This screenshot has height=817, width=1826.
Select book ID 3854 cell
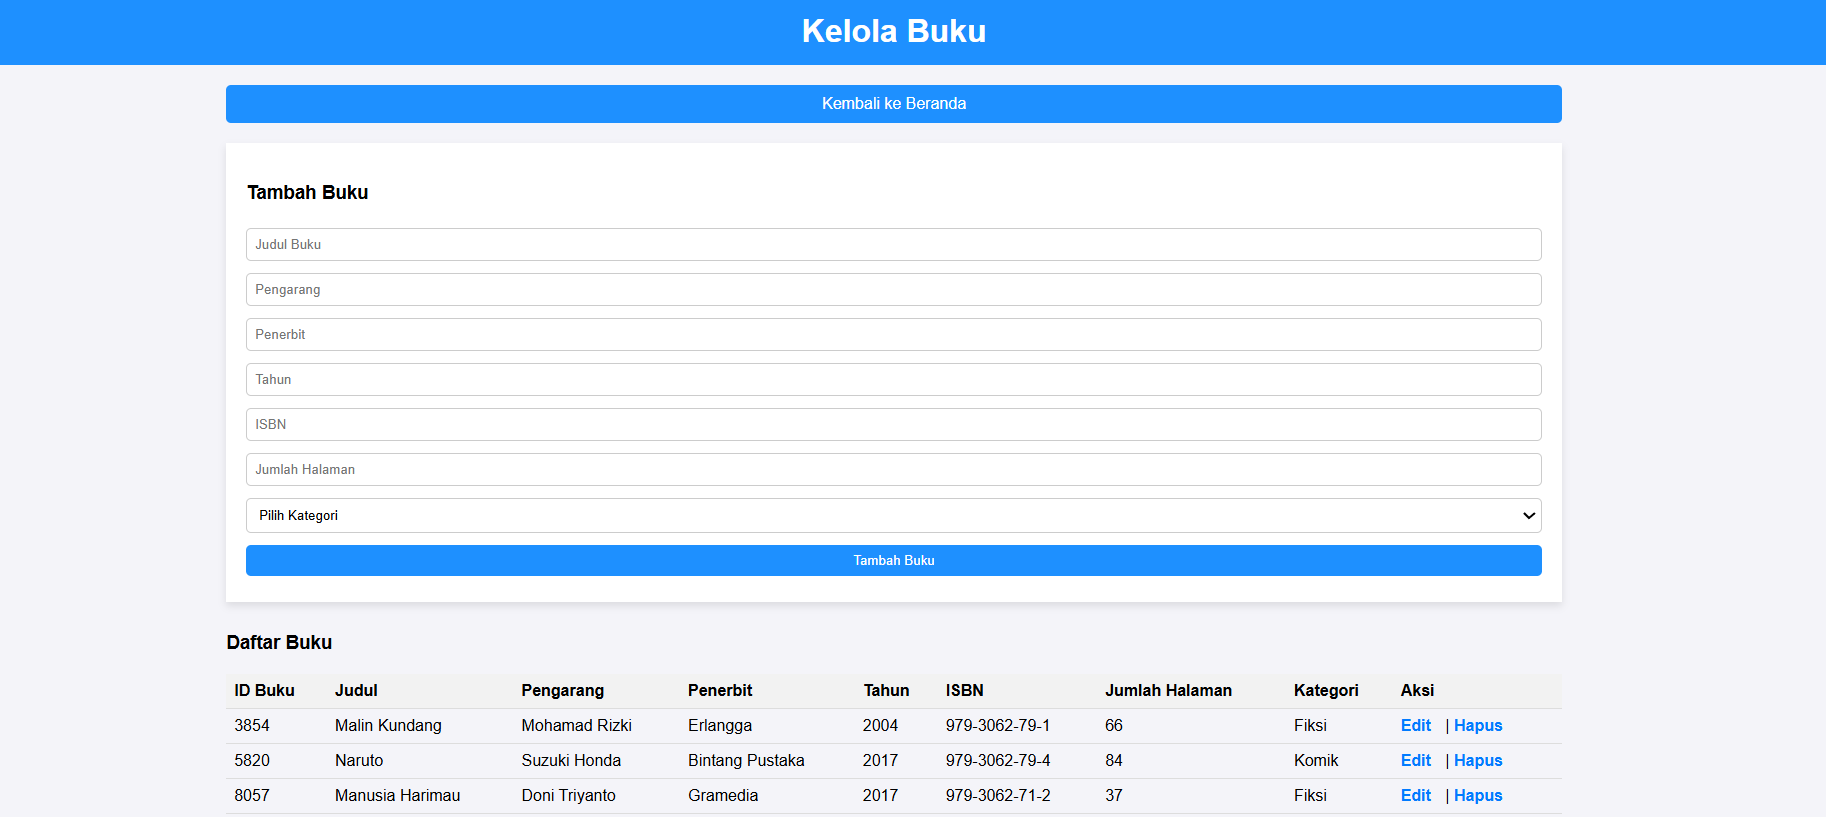pyautogui.click(x=252, y=725)
